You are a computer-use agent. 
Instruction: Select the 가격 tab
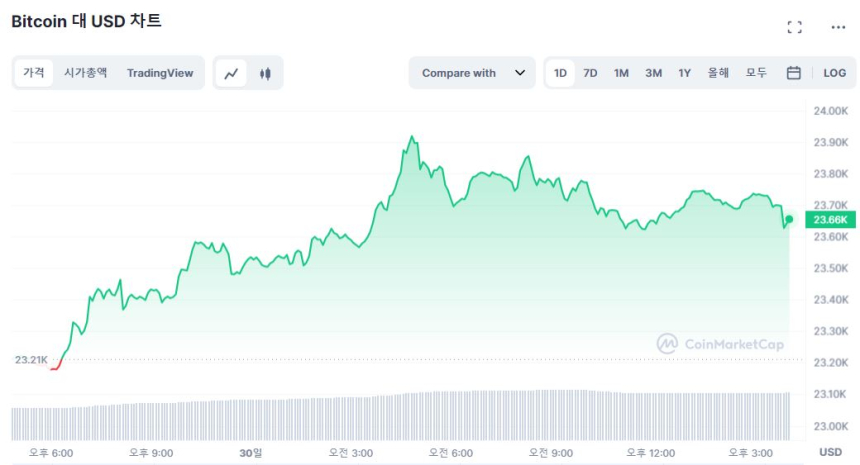click(34, 73)
